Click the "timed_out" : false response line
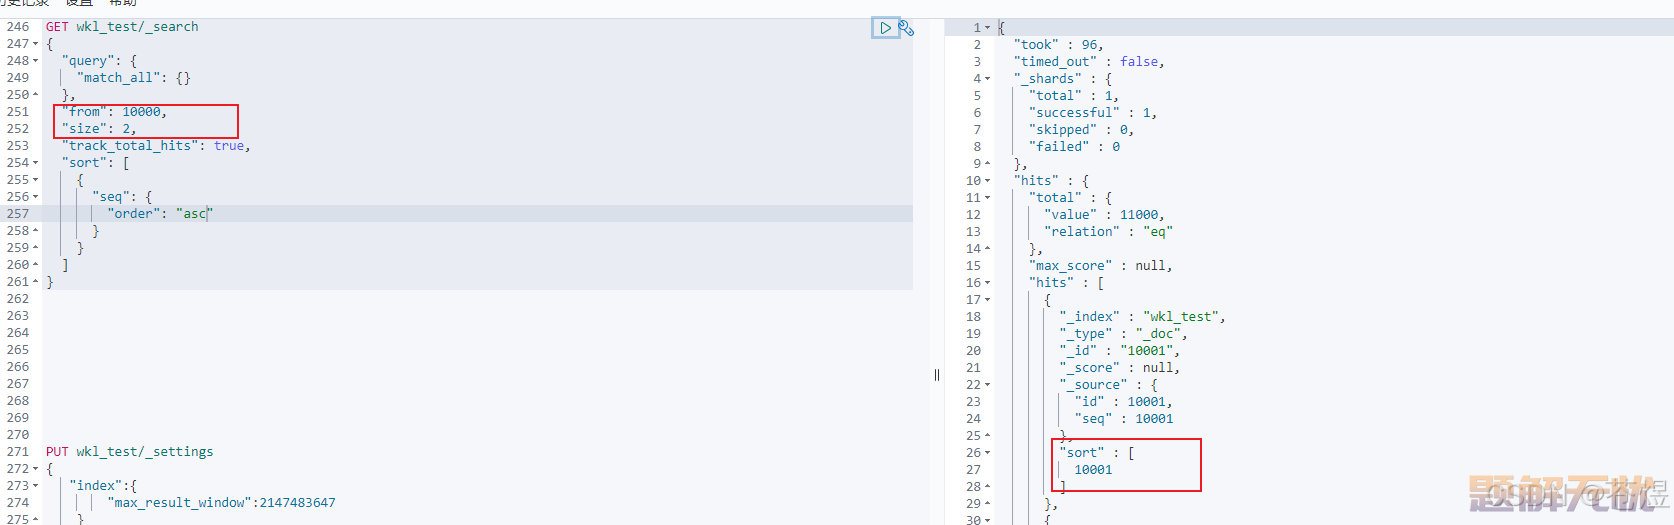This screenshot has width=1674, height=525. (x=1089, y=62)
